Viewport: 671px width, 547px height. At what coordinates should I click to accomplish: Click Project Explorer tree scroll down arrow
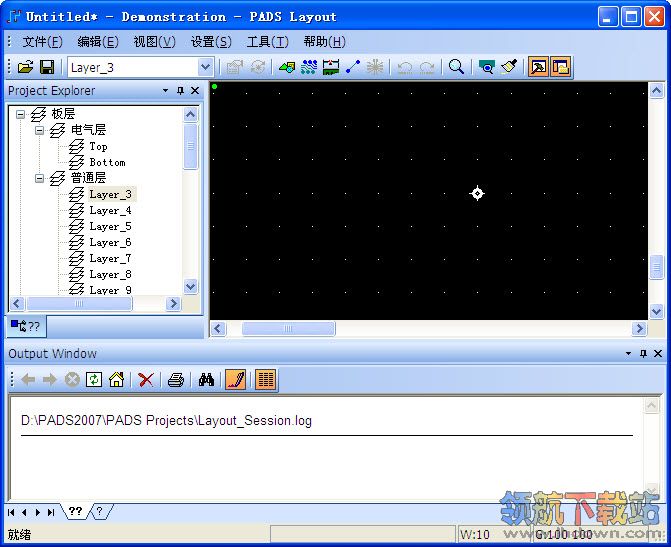click(x=190, y=286)
